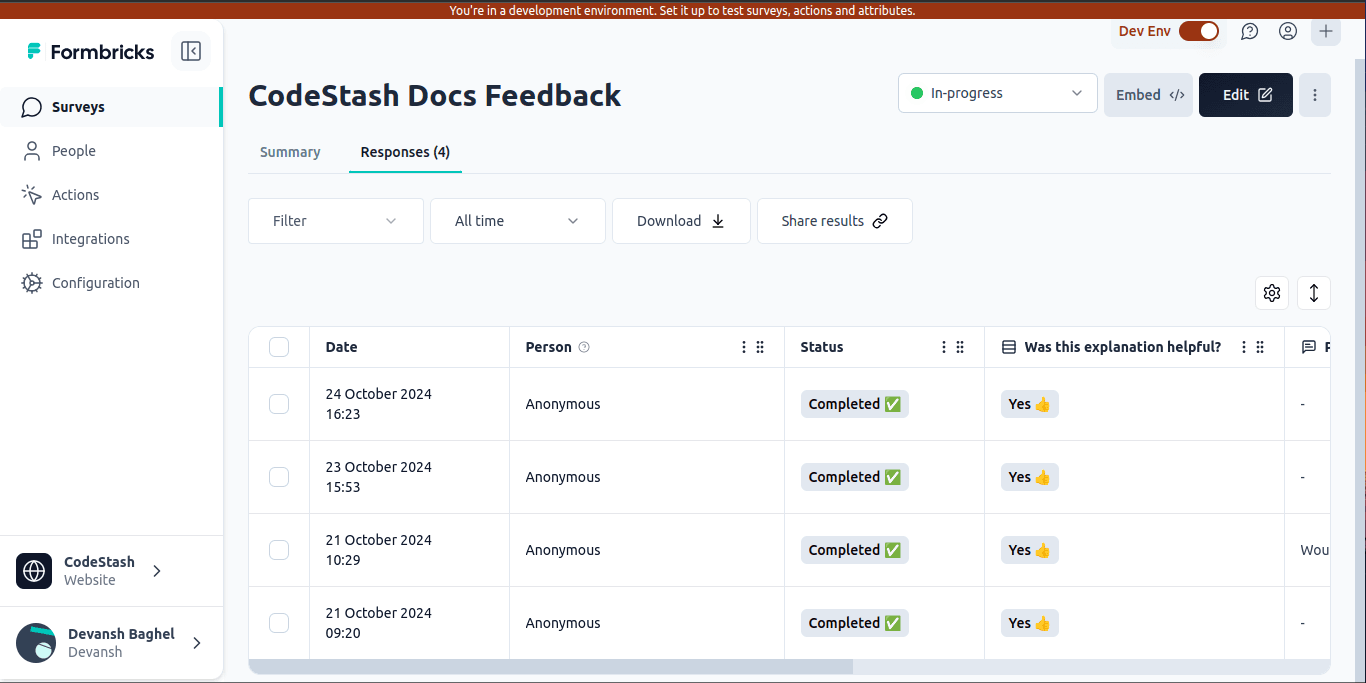This screenshot has height=683, width=1366.
Task: Toggle the Dev Env switch
Action: [1198, 31]
